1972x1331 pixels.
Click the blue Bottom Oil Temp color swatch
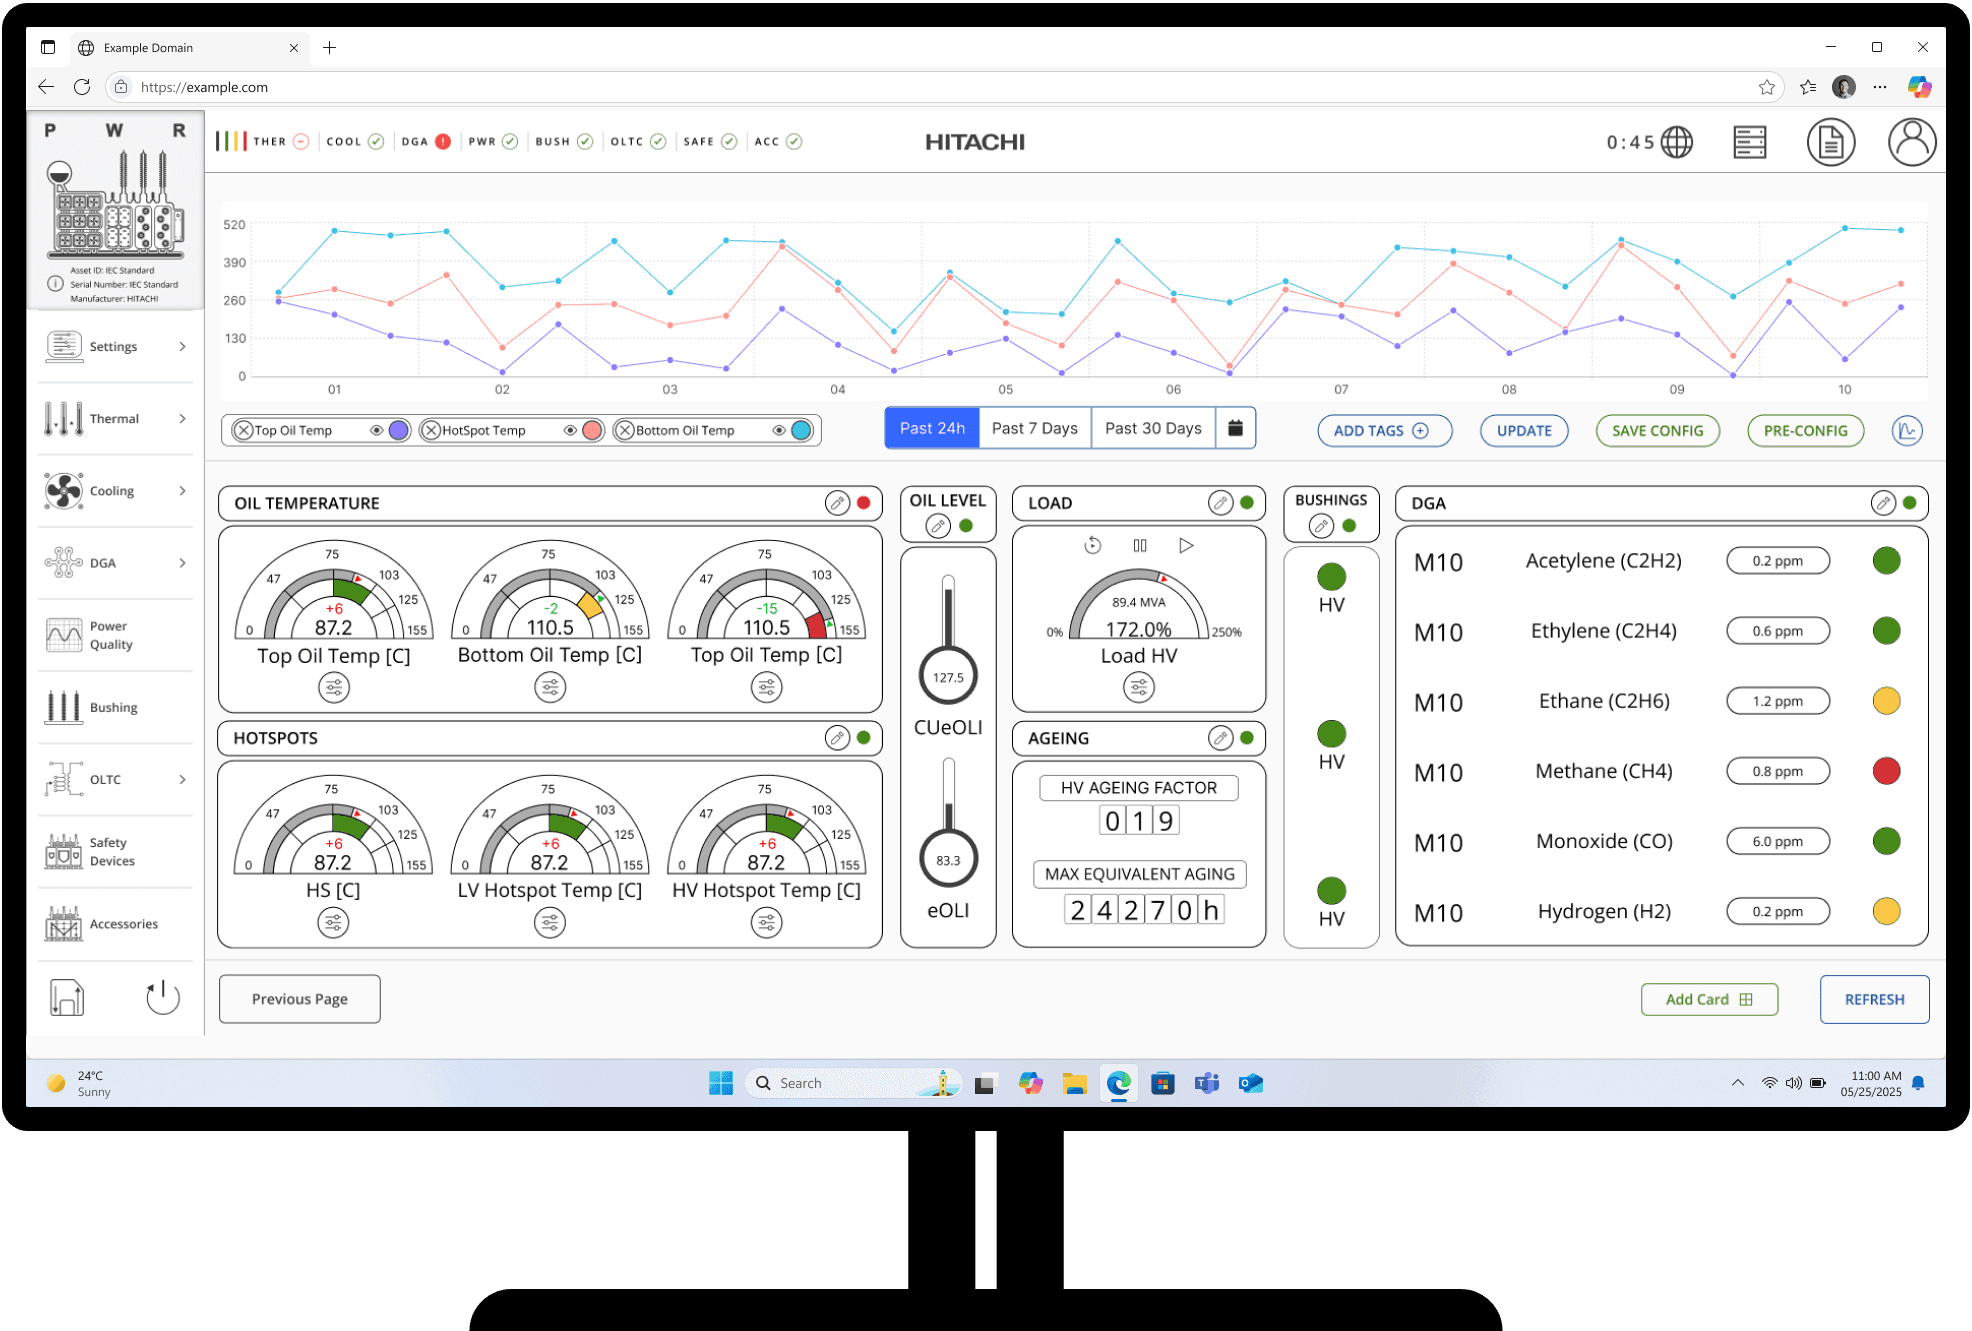801,430
